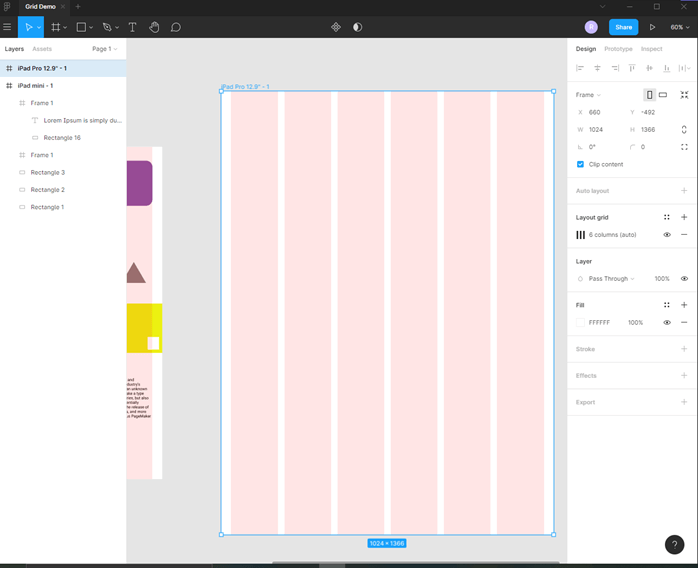Viewport: 698px width, 568px height.
Task: Click the Share button
Action: click(623, 27)
